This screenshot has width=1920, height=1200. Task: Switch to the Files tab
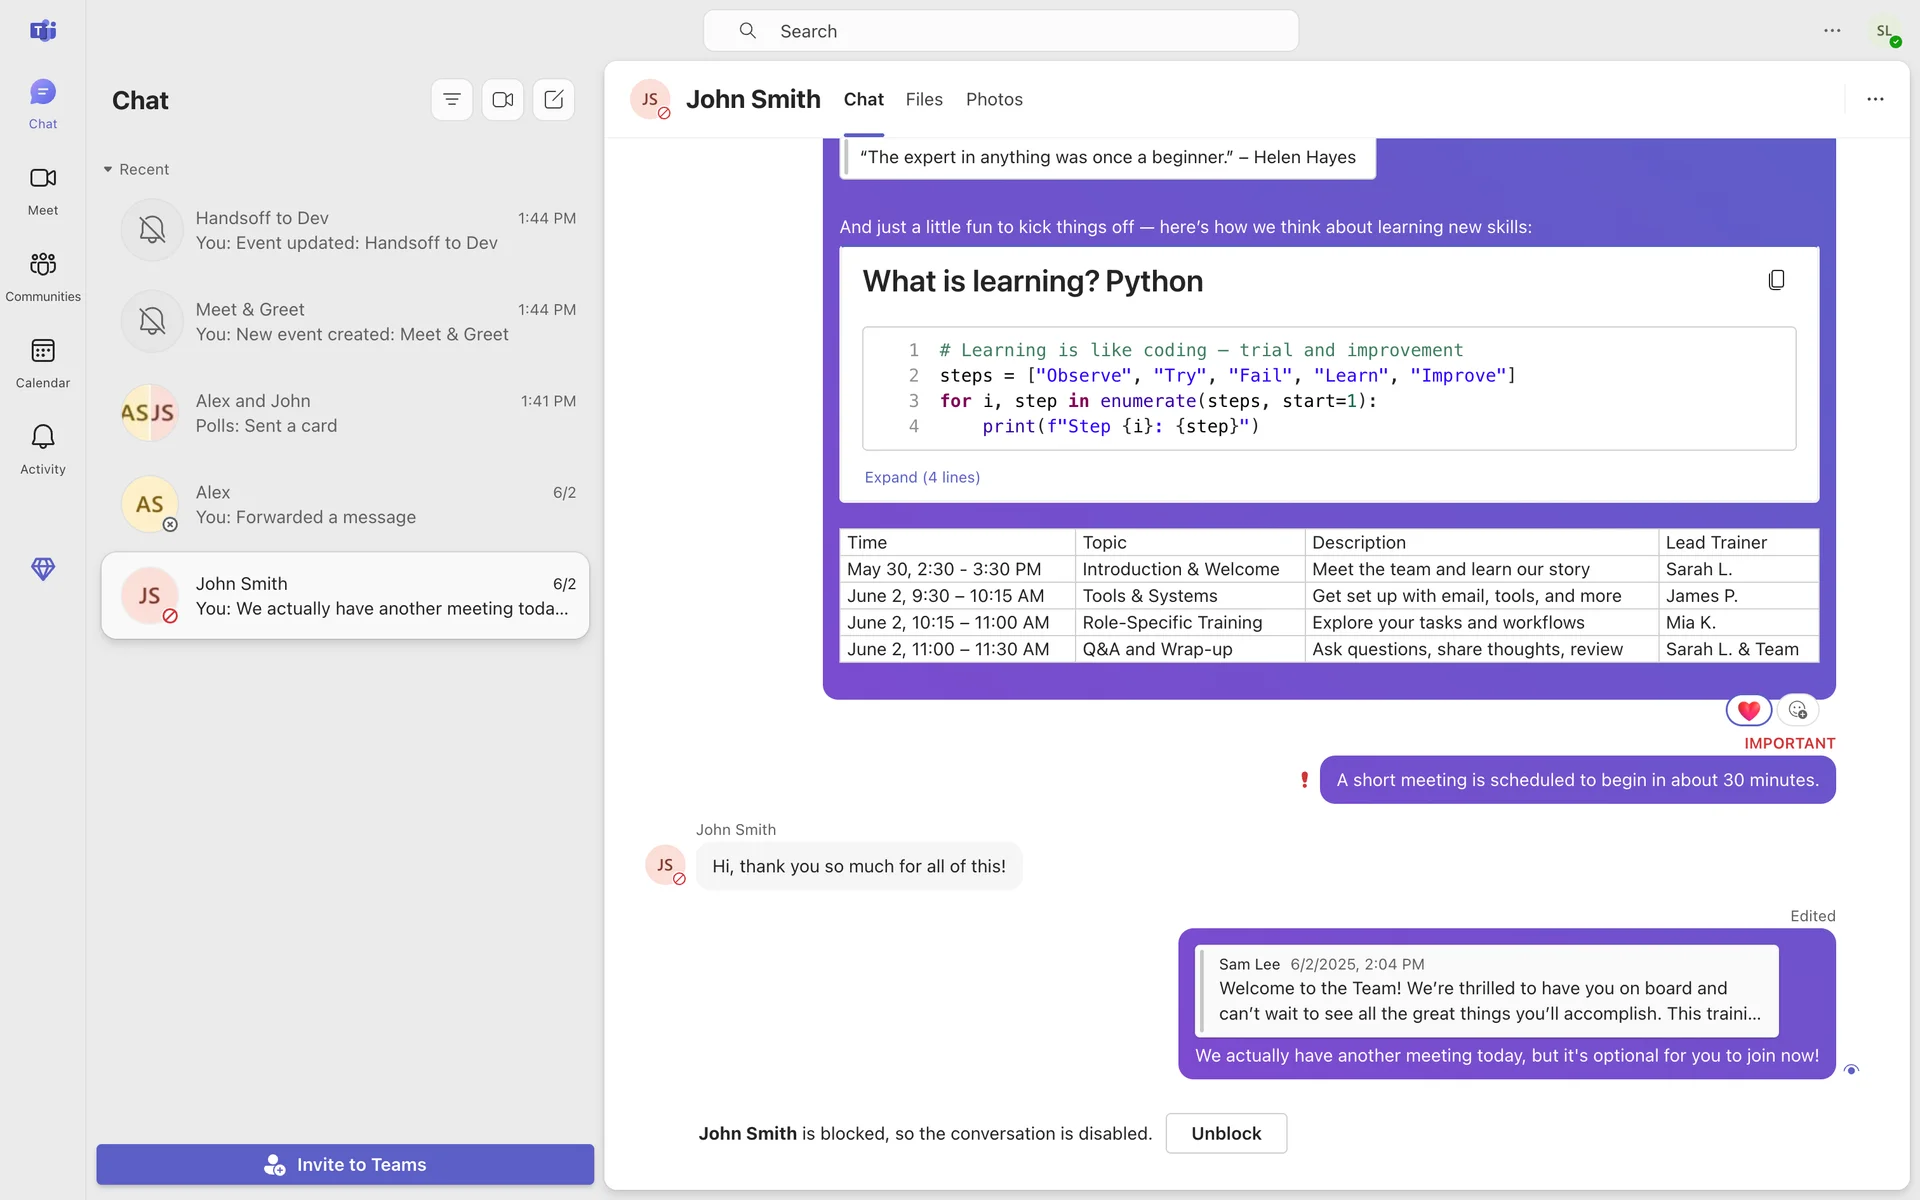924,99
